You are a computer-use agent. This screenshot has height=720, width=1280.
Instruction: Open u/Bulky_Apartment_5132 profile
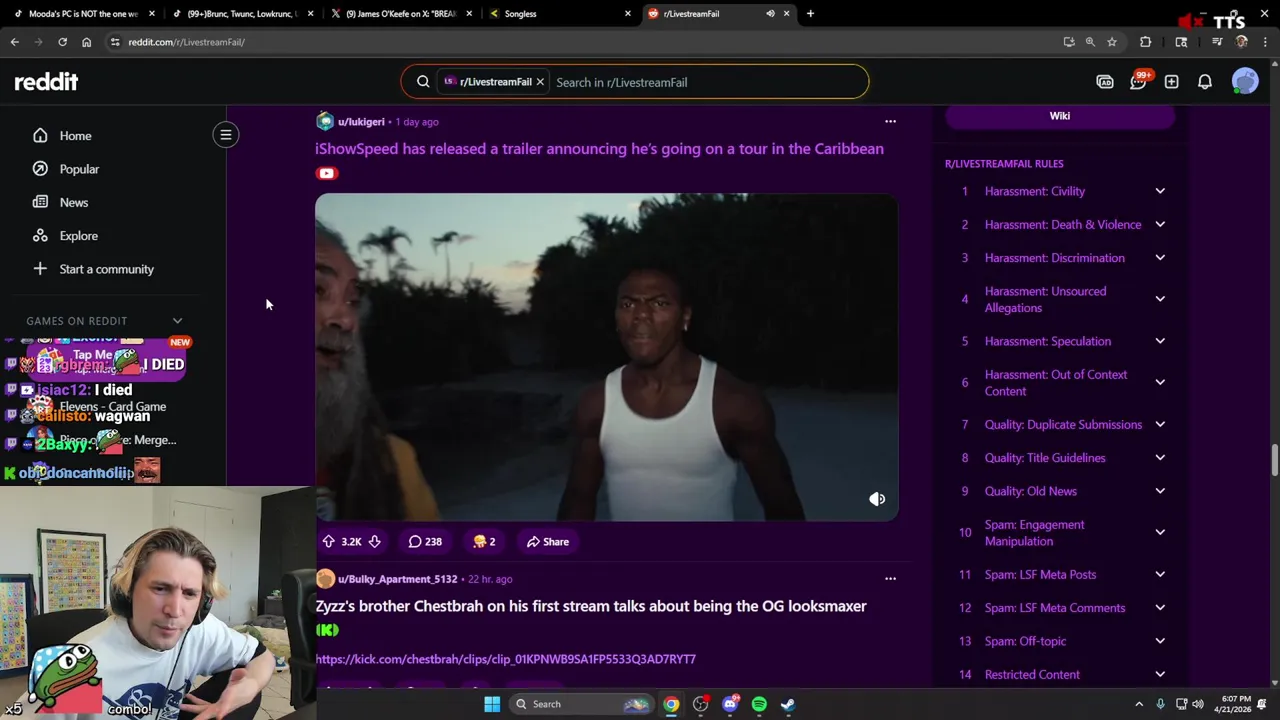tap(397, 578)
